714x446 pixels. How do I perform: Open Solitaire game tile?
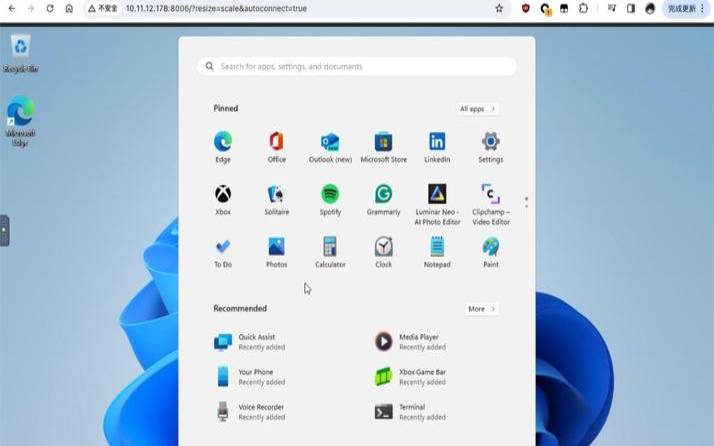pyautogui.click(x=276, y=200)
